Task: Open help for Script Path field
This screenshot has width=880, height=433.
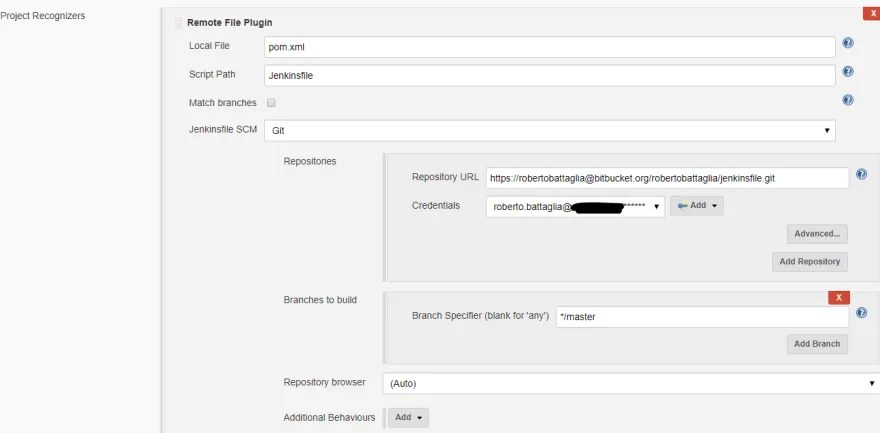Action: pos(847,72)
